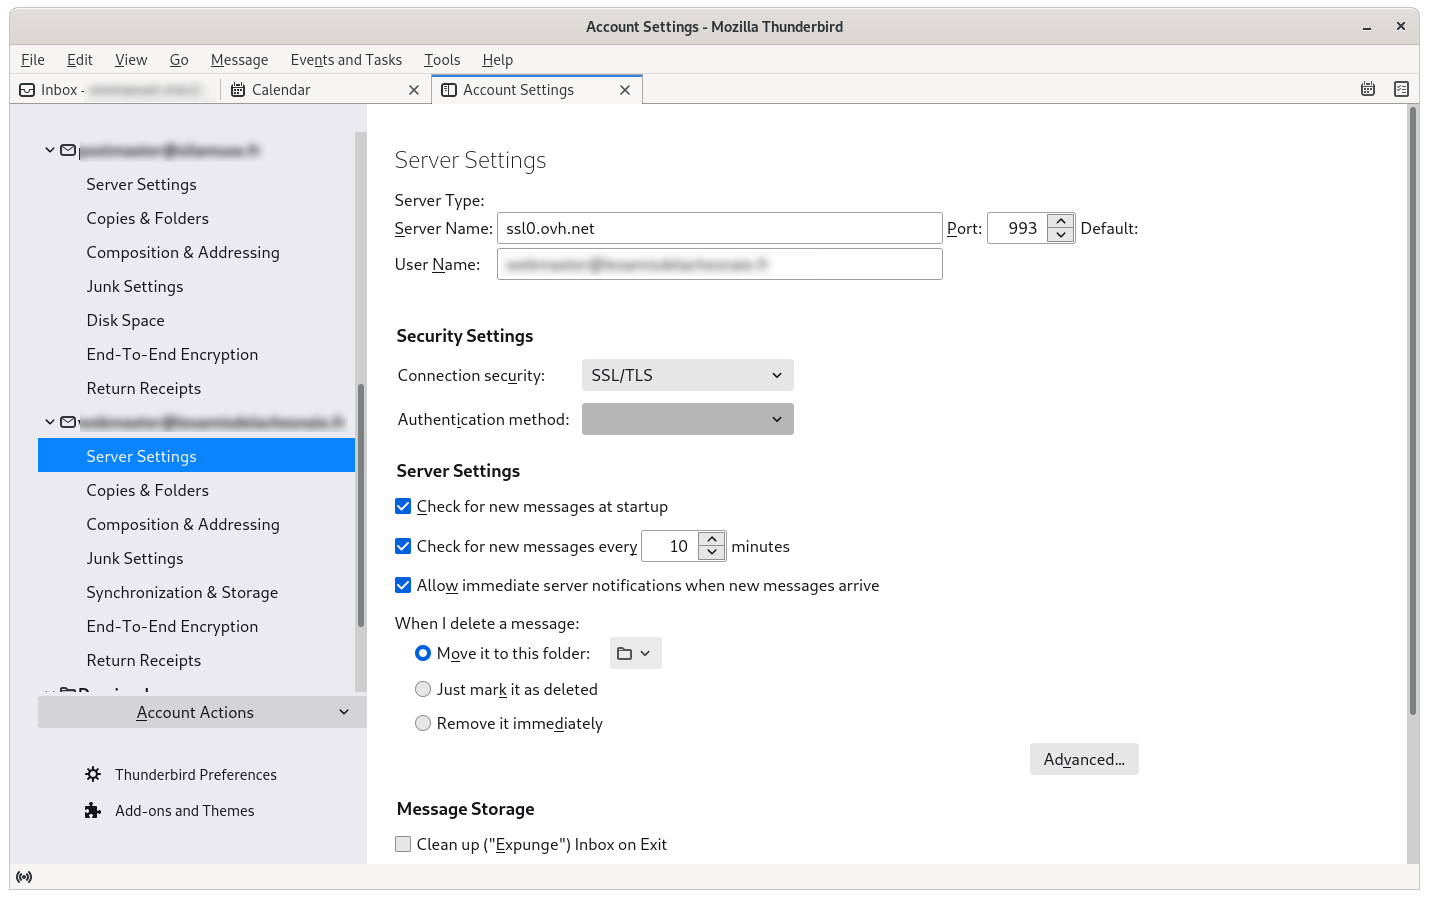Close the Calendar tab
The image size is (1429, 899).
coord(414,90)
